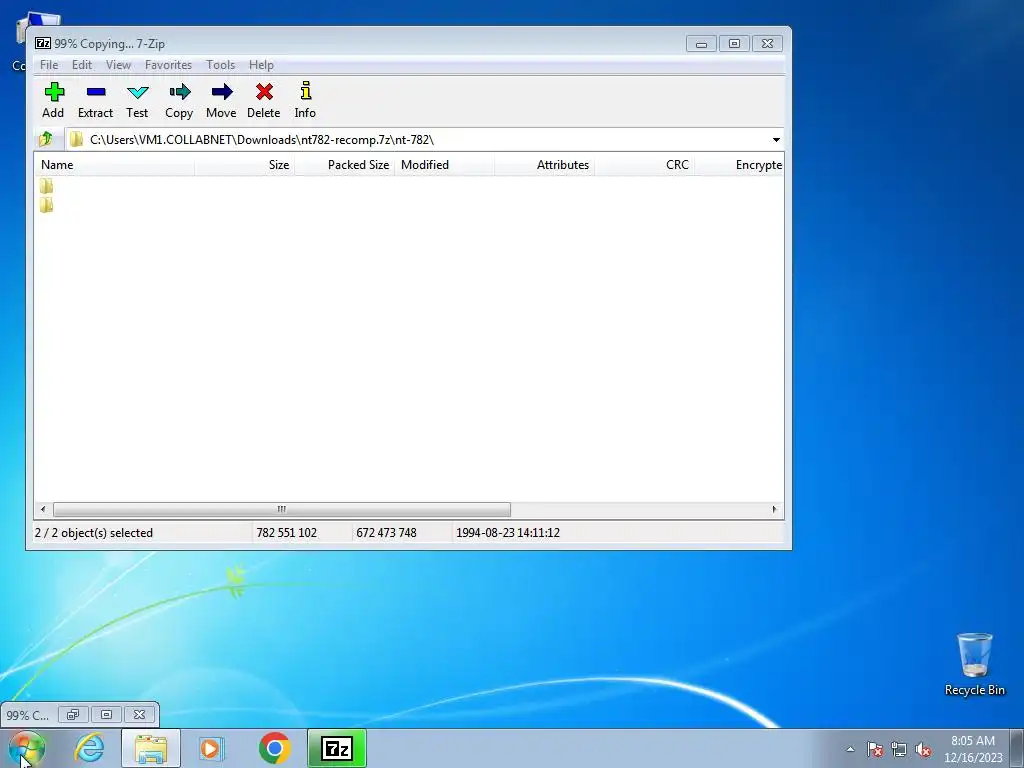Click status value 672 473 748
Image resolution: width=1024 pixels, height=768 pixels.
pos(386,533)
